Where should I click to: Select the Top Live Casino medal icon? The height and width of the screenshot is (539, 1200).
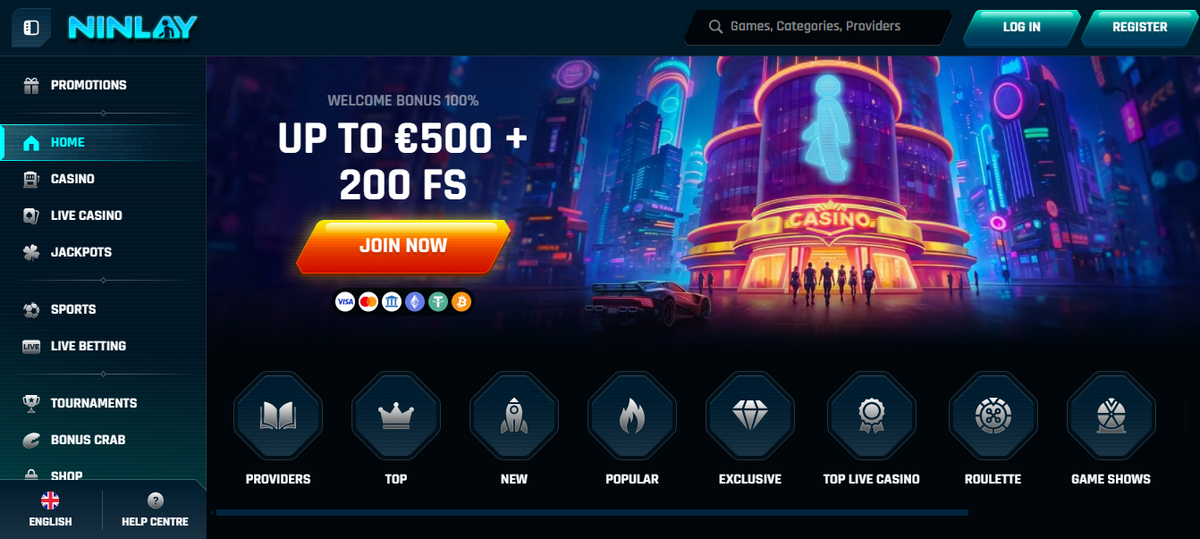871,415
